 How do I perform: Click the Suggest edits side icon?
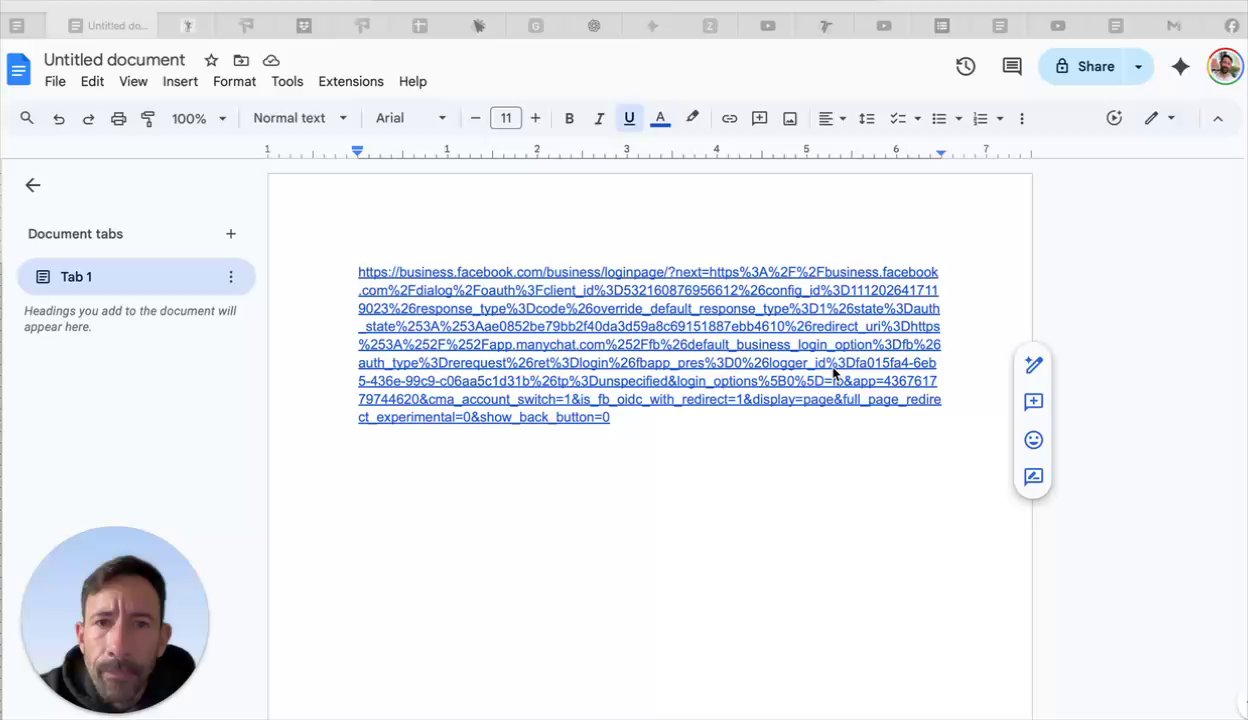coord(1033,365)
